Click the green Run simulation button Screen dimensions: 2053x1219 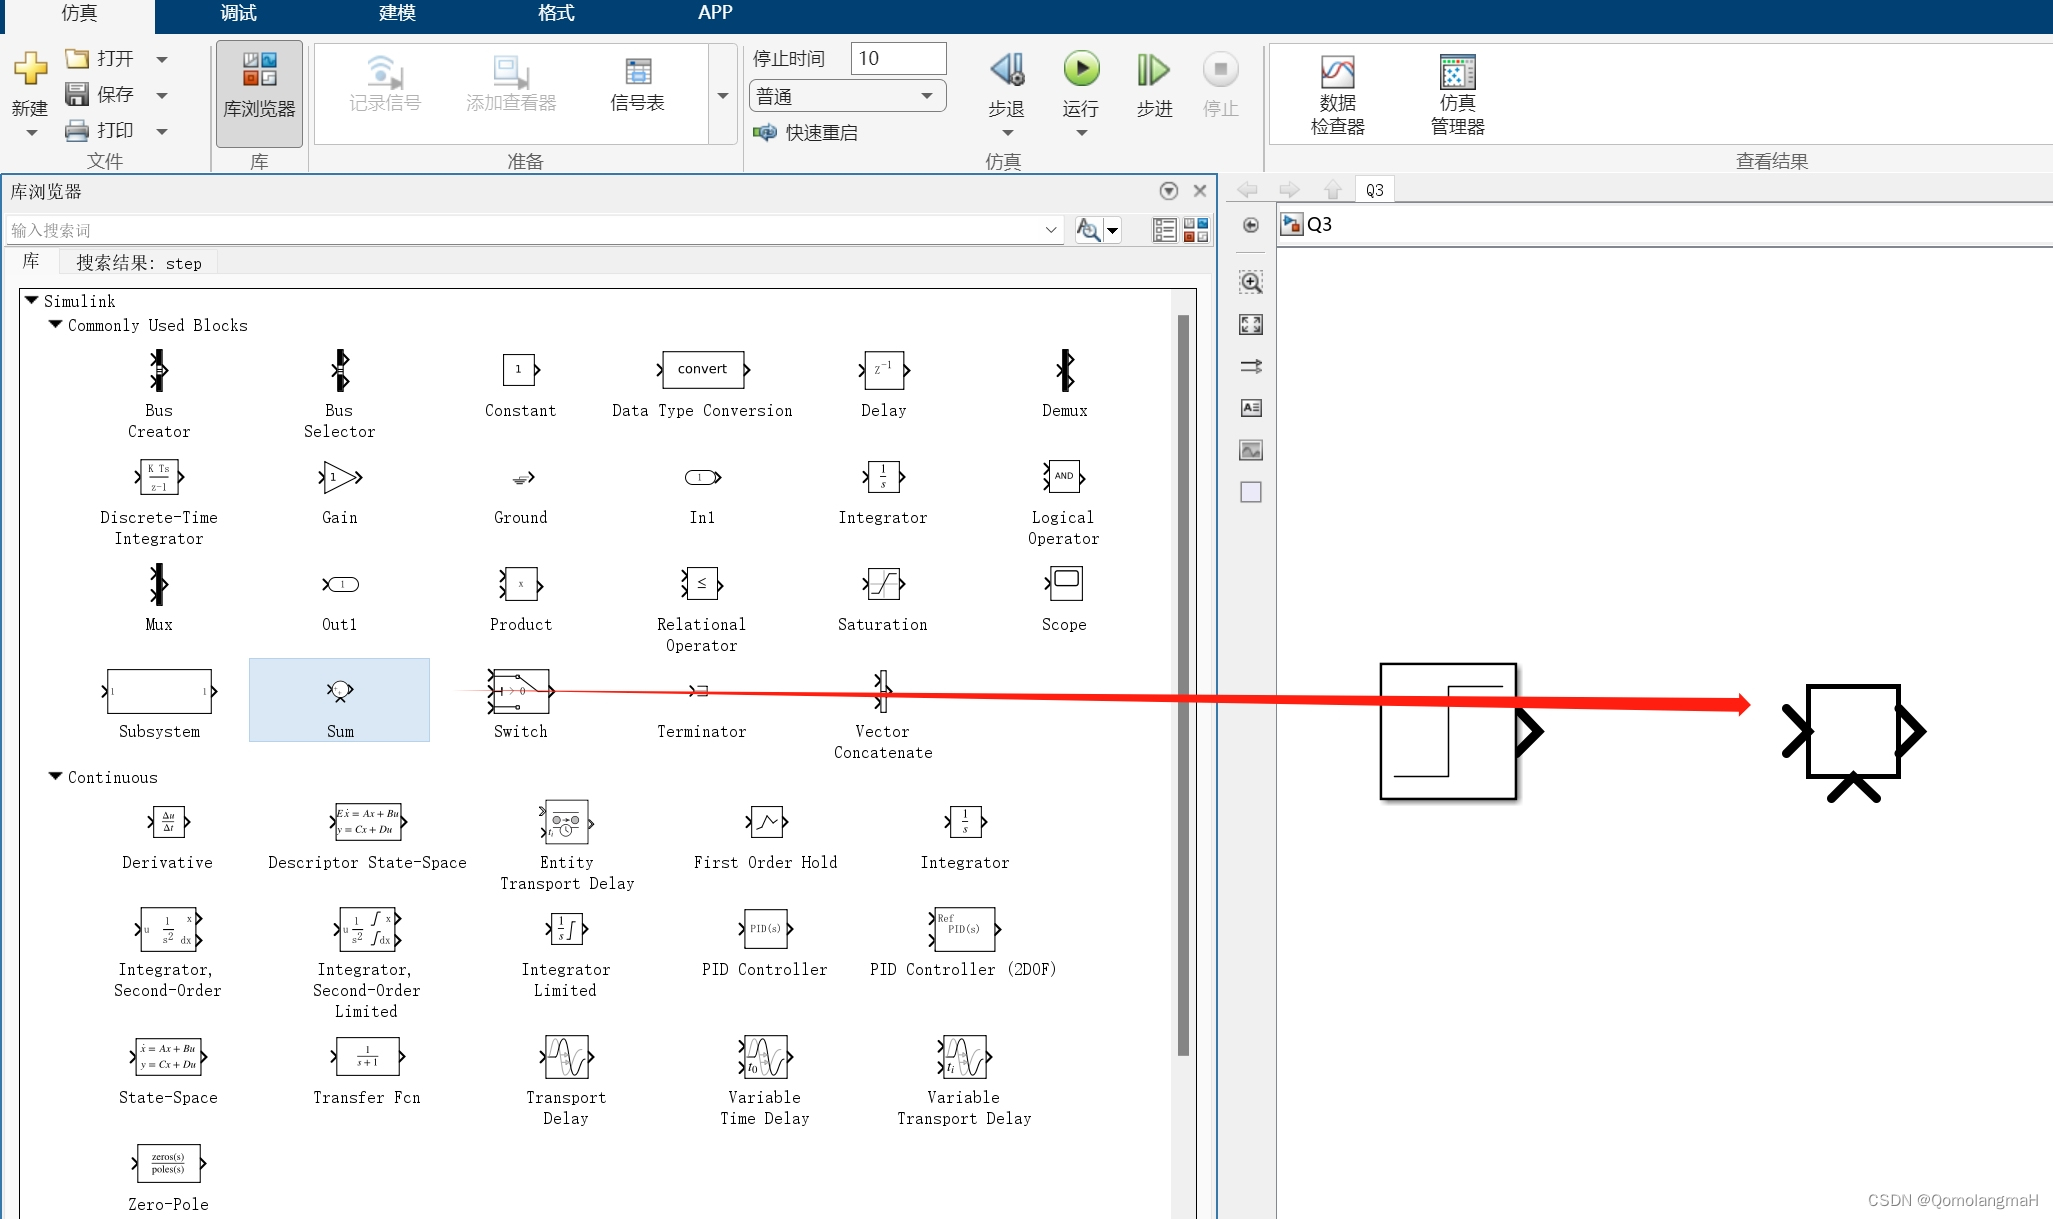[1080, 70]
